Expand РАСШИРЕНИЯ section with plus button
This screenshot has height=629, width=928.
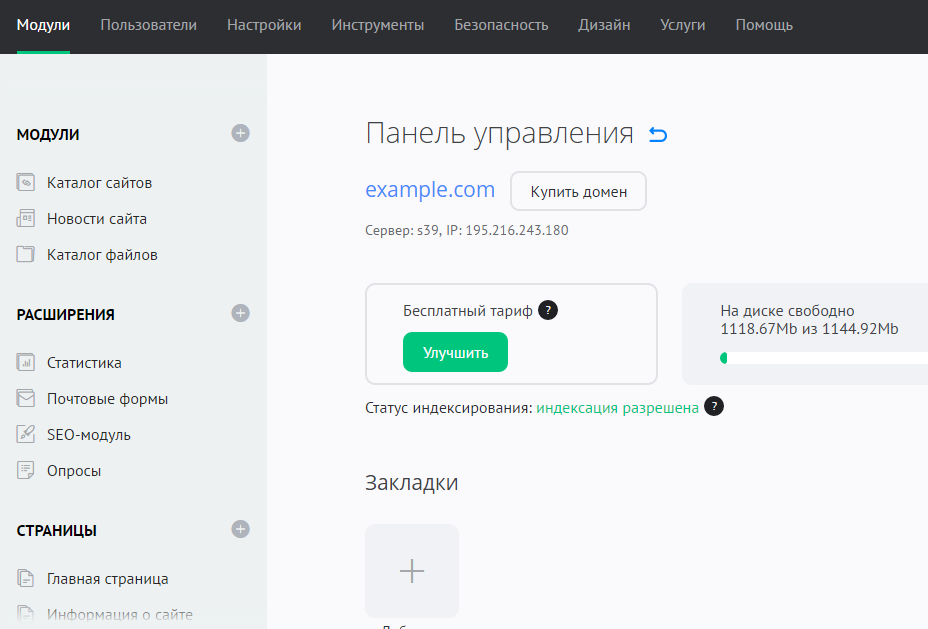(x=240, y=313)
